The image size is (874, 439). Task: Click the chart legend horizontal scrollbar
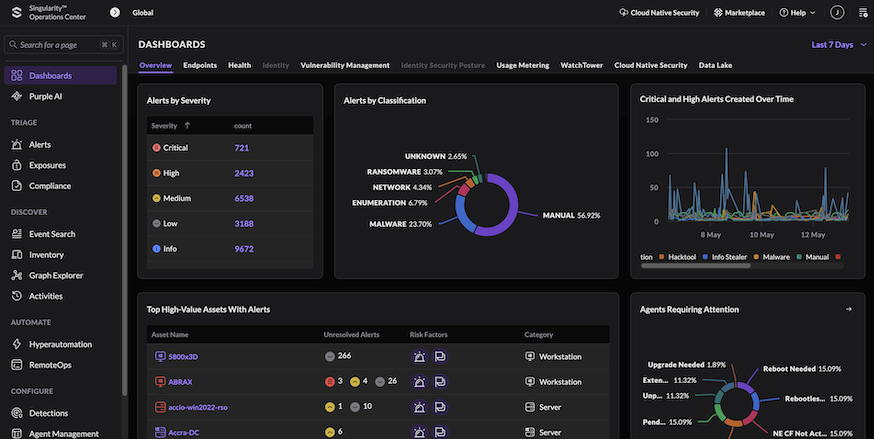(x=696, y=266)
